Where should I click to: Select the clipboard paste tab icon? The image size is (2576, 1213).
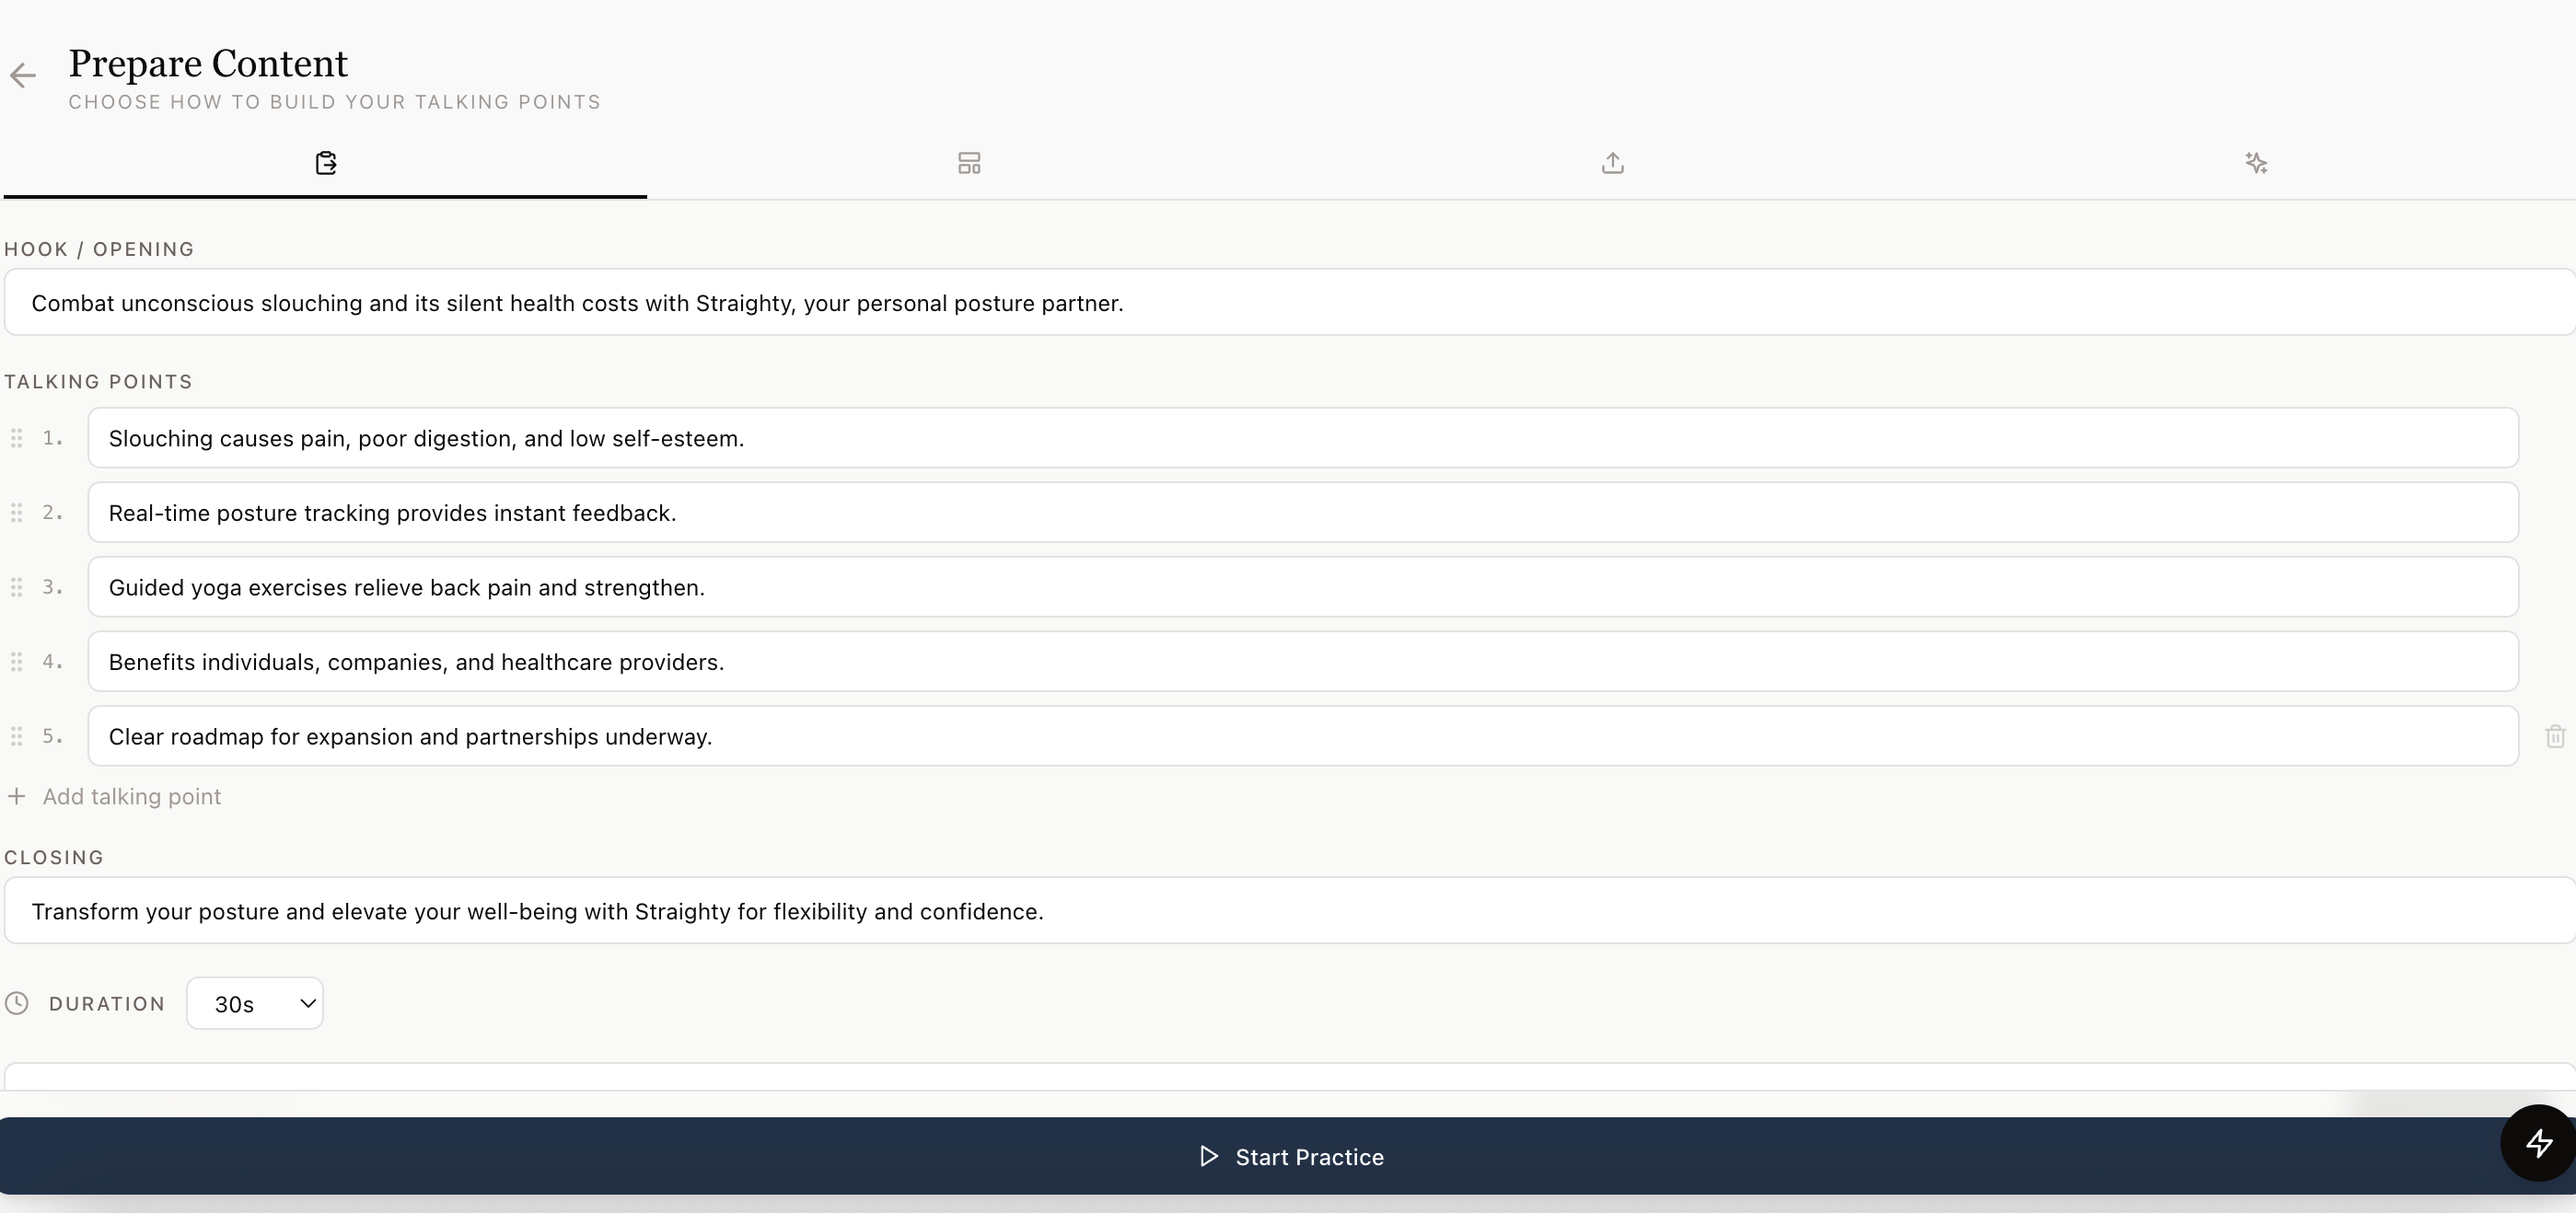(326, 163)
